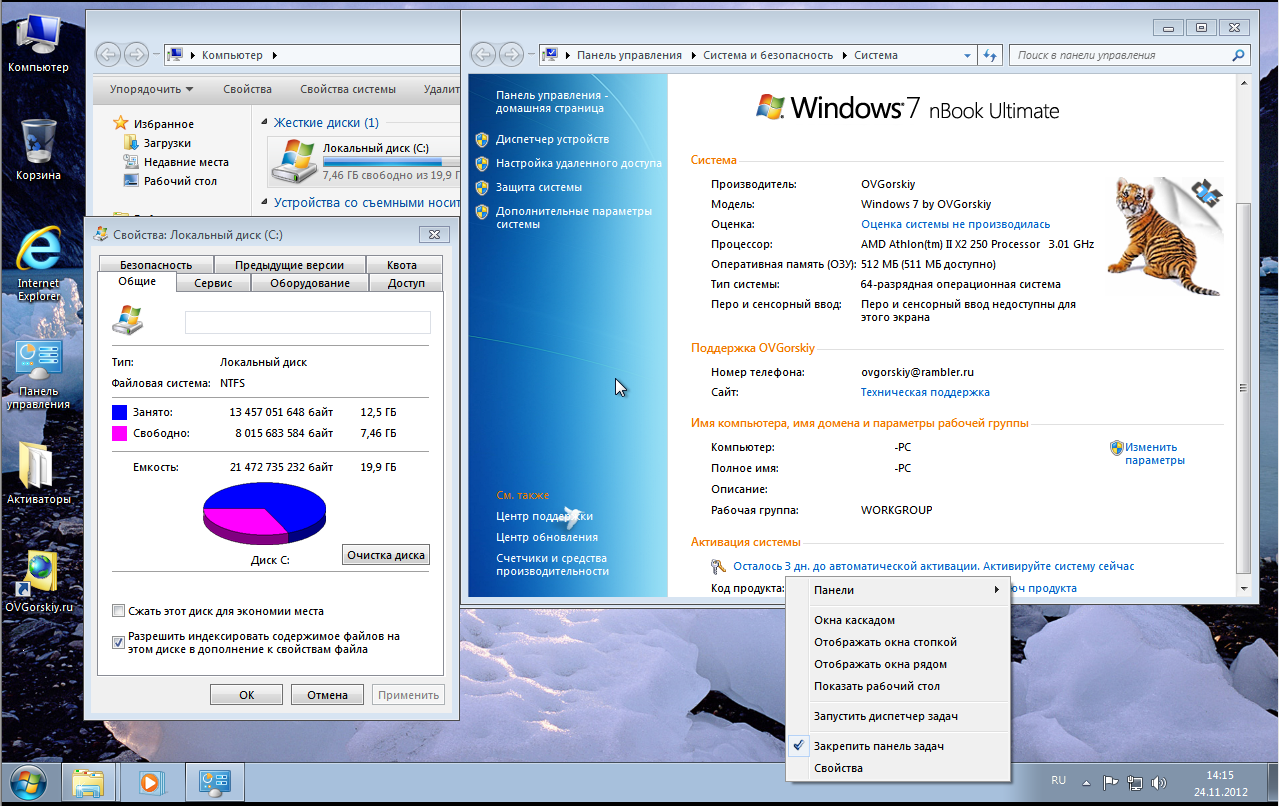Click the blue Занято color swatch
Image resolution: width=1280 pixels, height=806 pixels.
(x=120, y=412)
